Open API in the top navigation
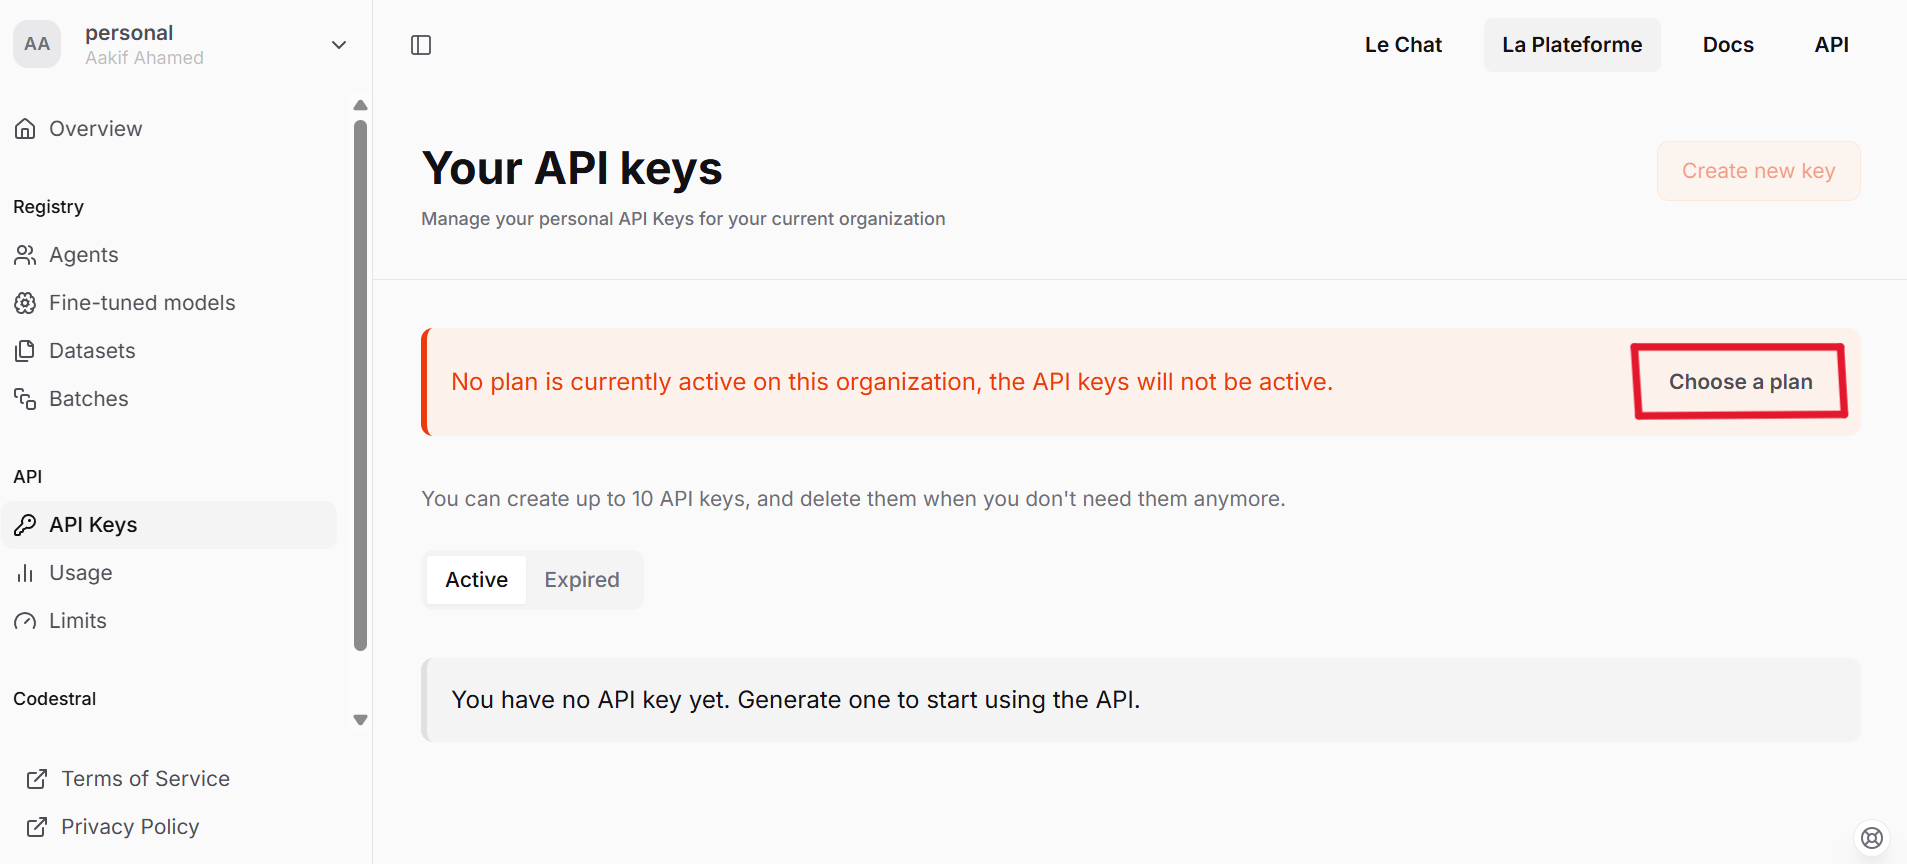The height and width of the screenshot is (864, 1907). 1831,45
